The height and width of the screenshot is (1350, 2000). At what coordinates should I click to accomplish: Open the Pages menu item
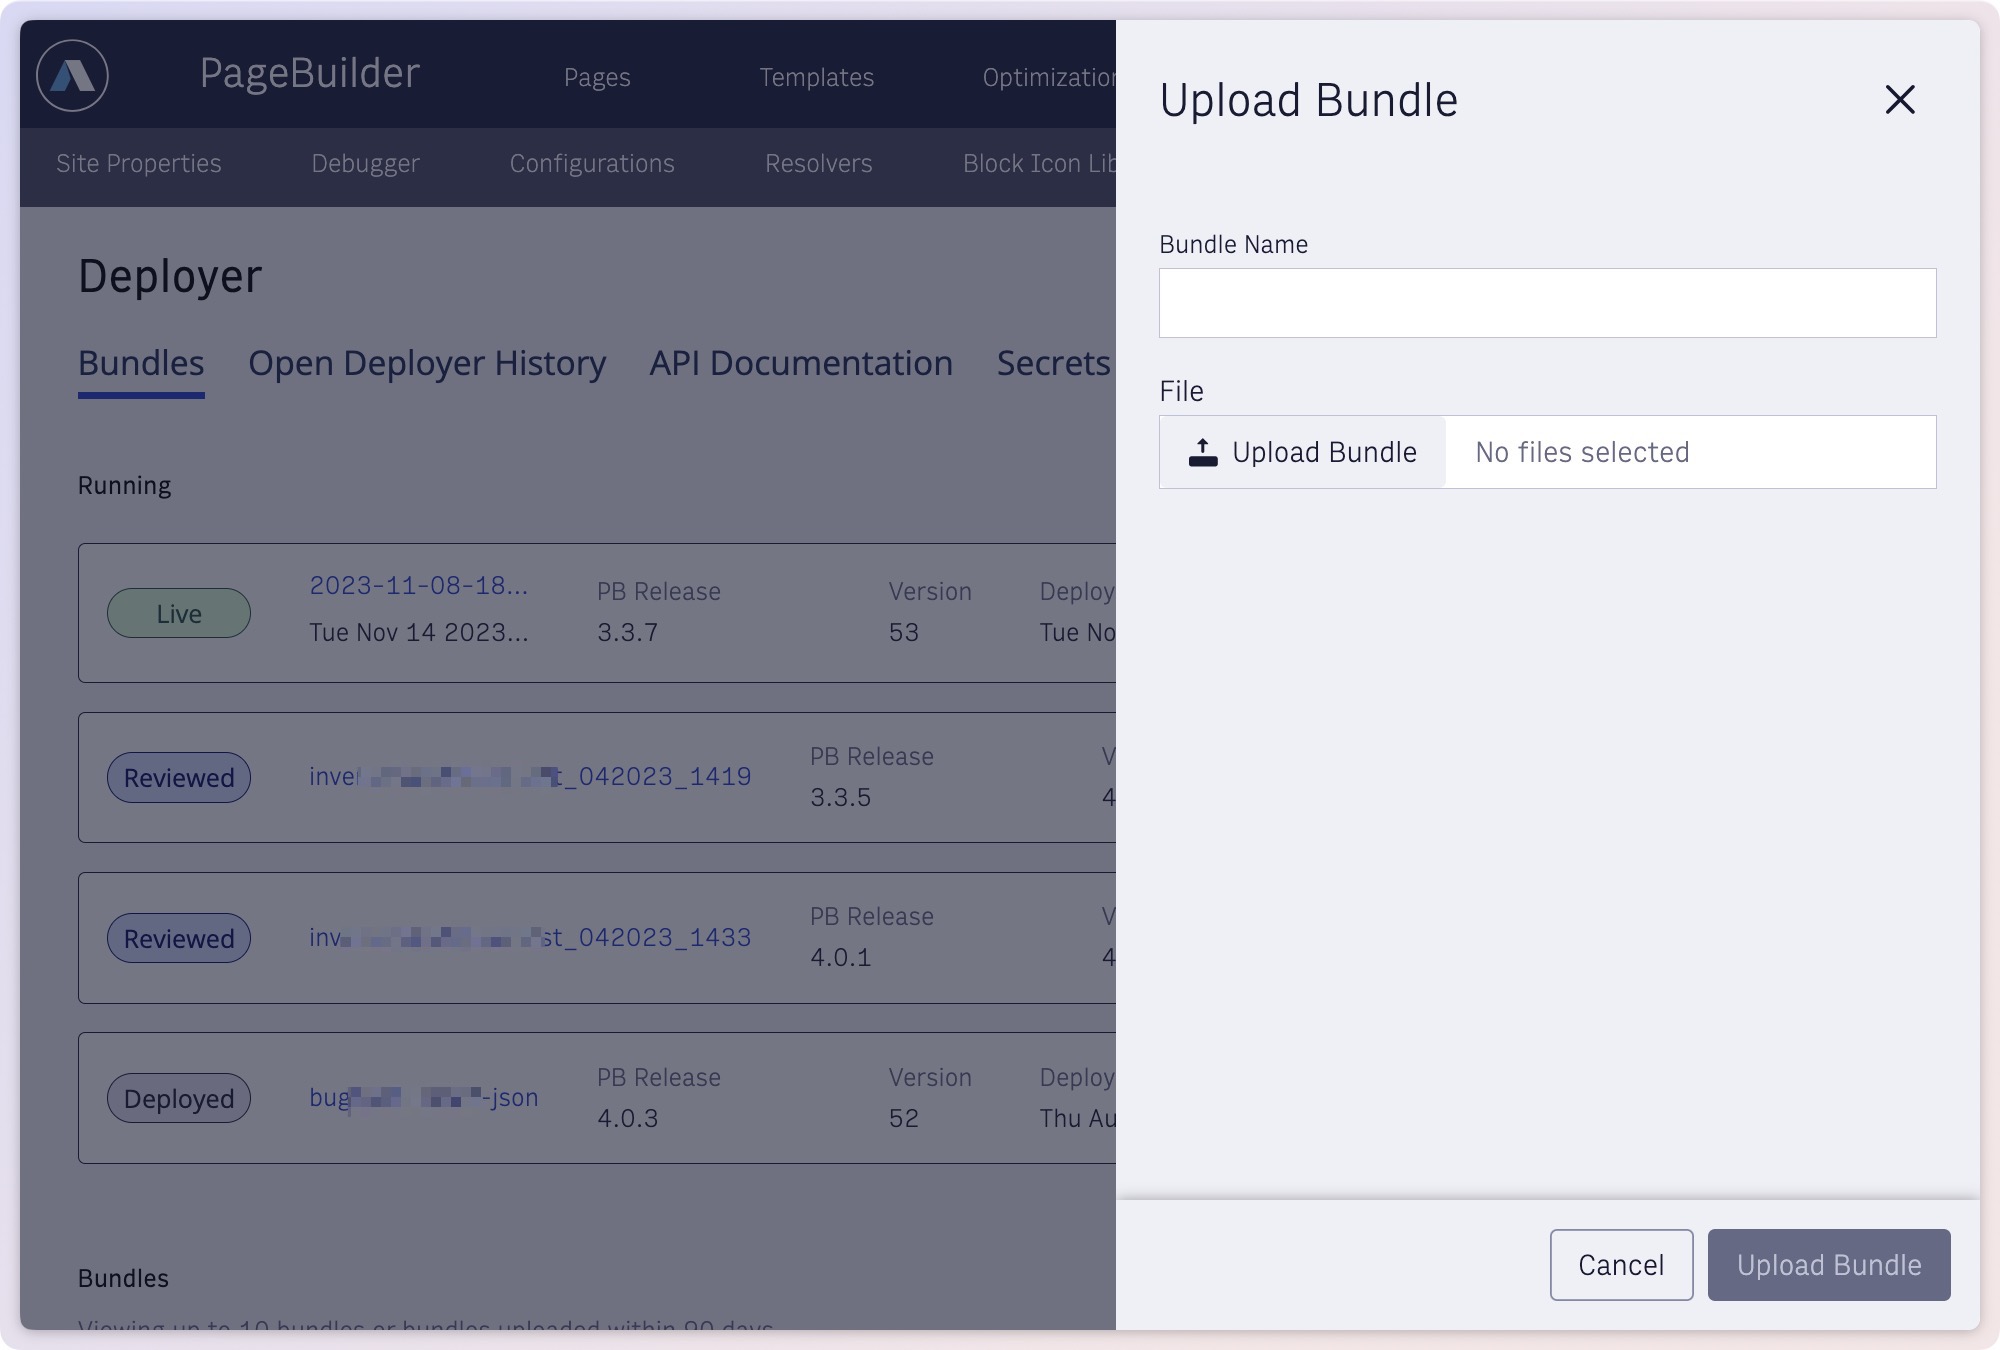point(596,74)
